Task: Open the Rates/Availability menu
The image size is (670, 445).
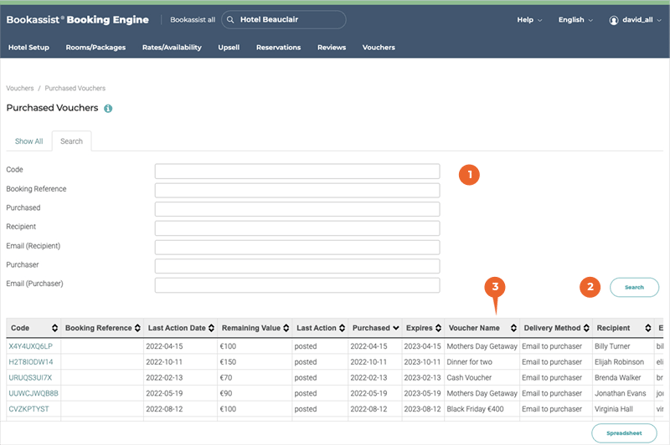Action: 171,47
